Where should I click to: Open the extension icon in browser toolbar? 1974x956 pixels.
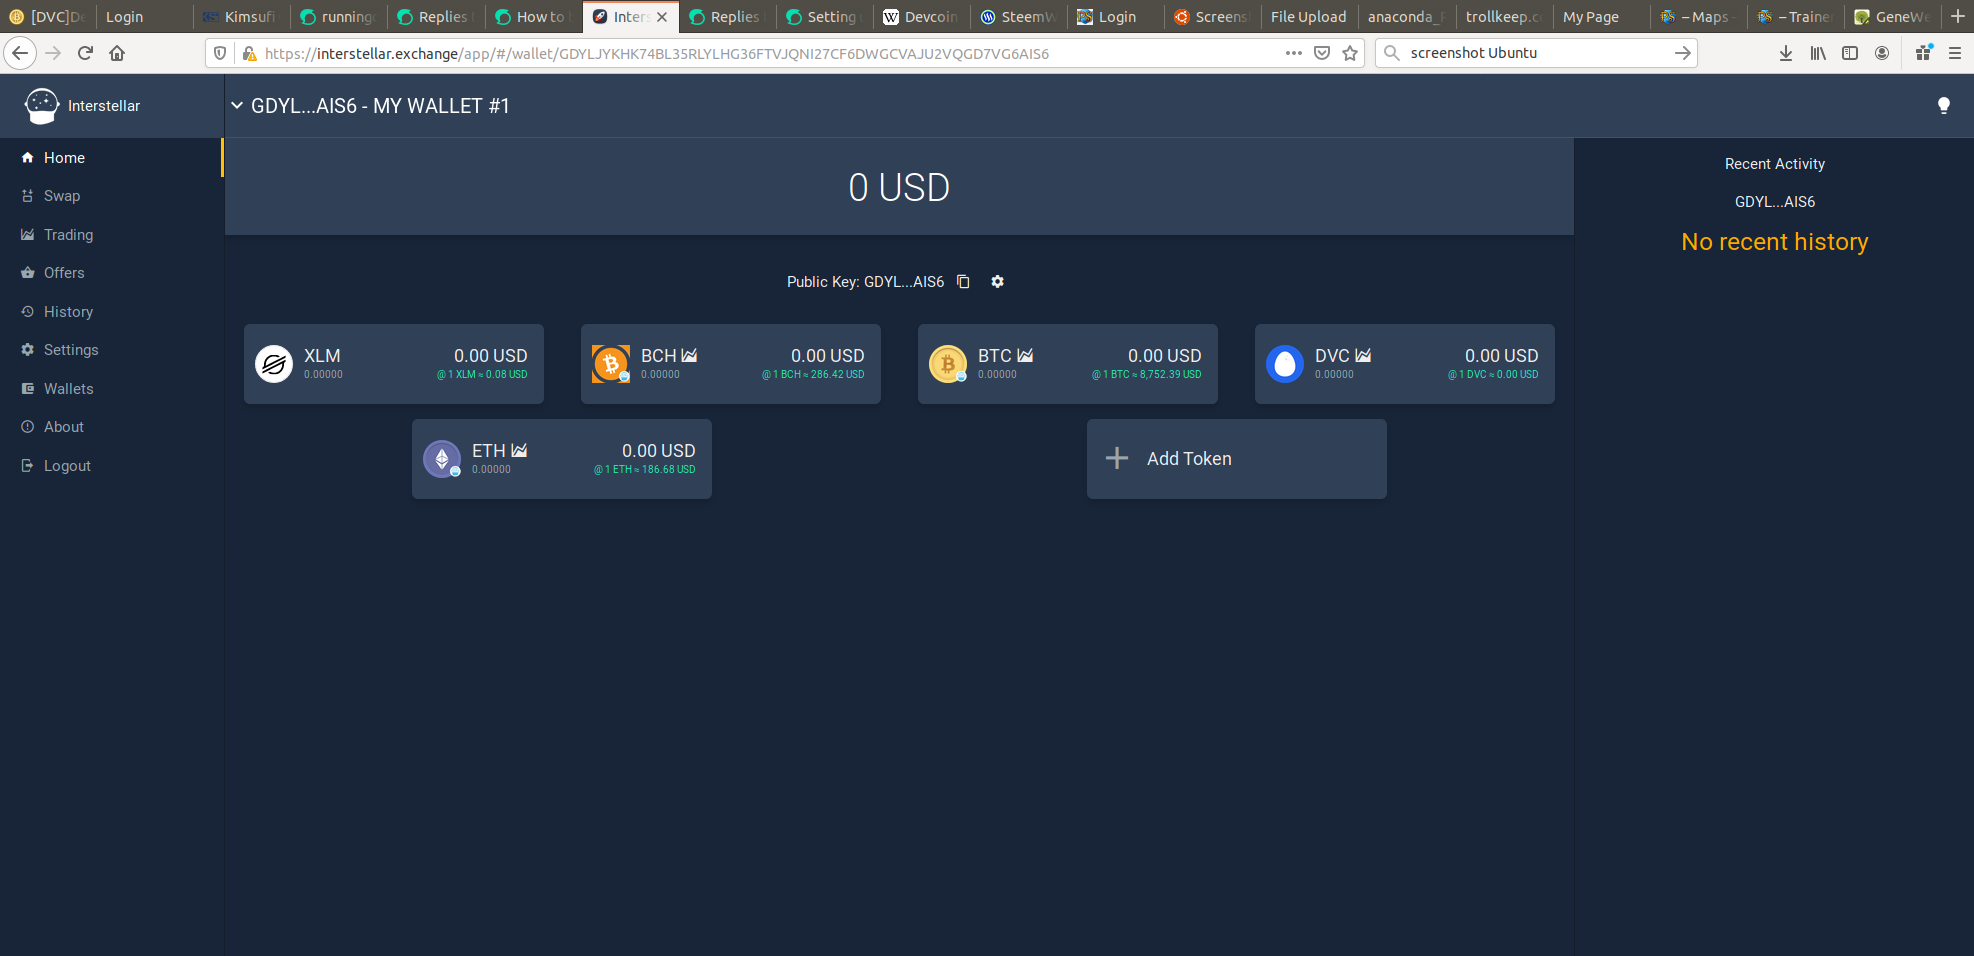point(1923,53)
